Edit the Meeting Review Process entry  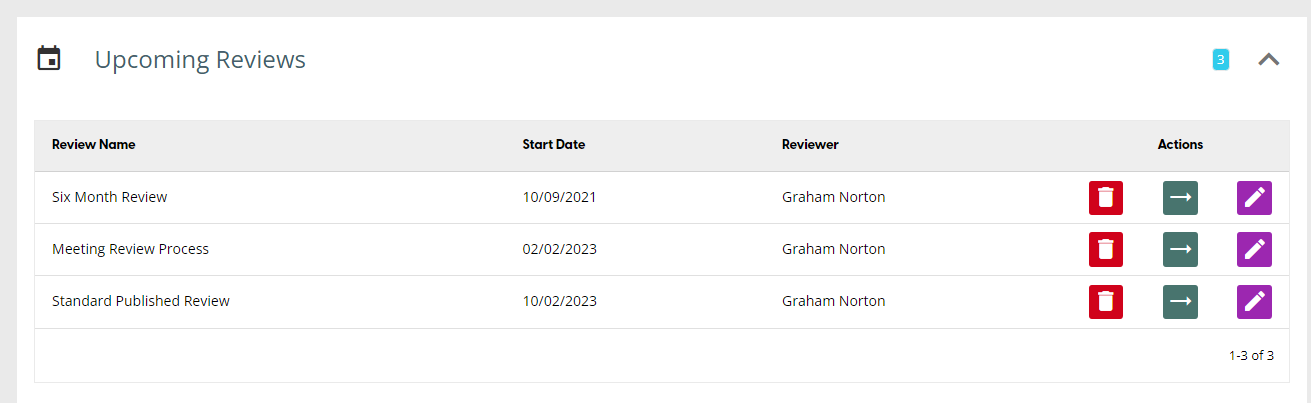tap(1254, 249)
